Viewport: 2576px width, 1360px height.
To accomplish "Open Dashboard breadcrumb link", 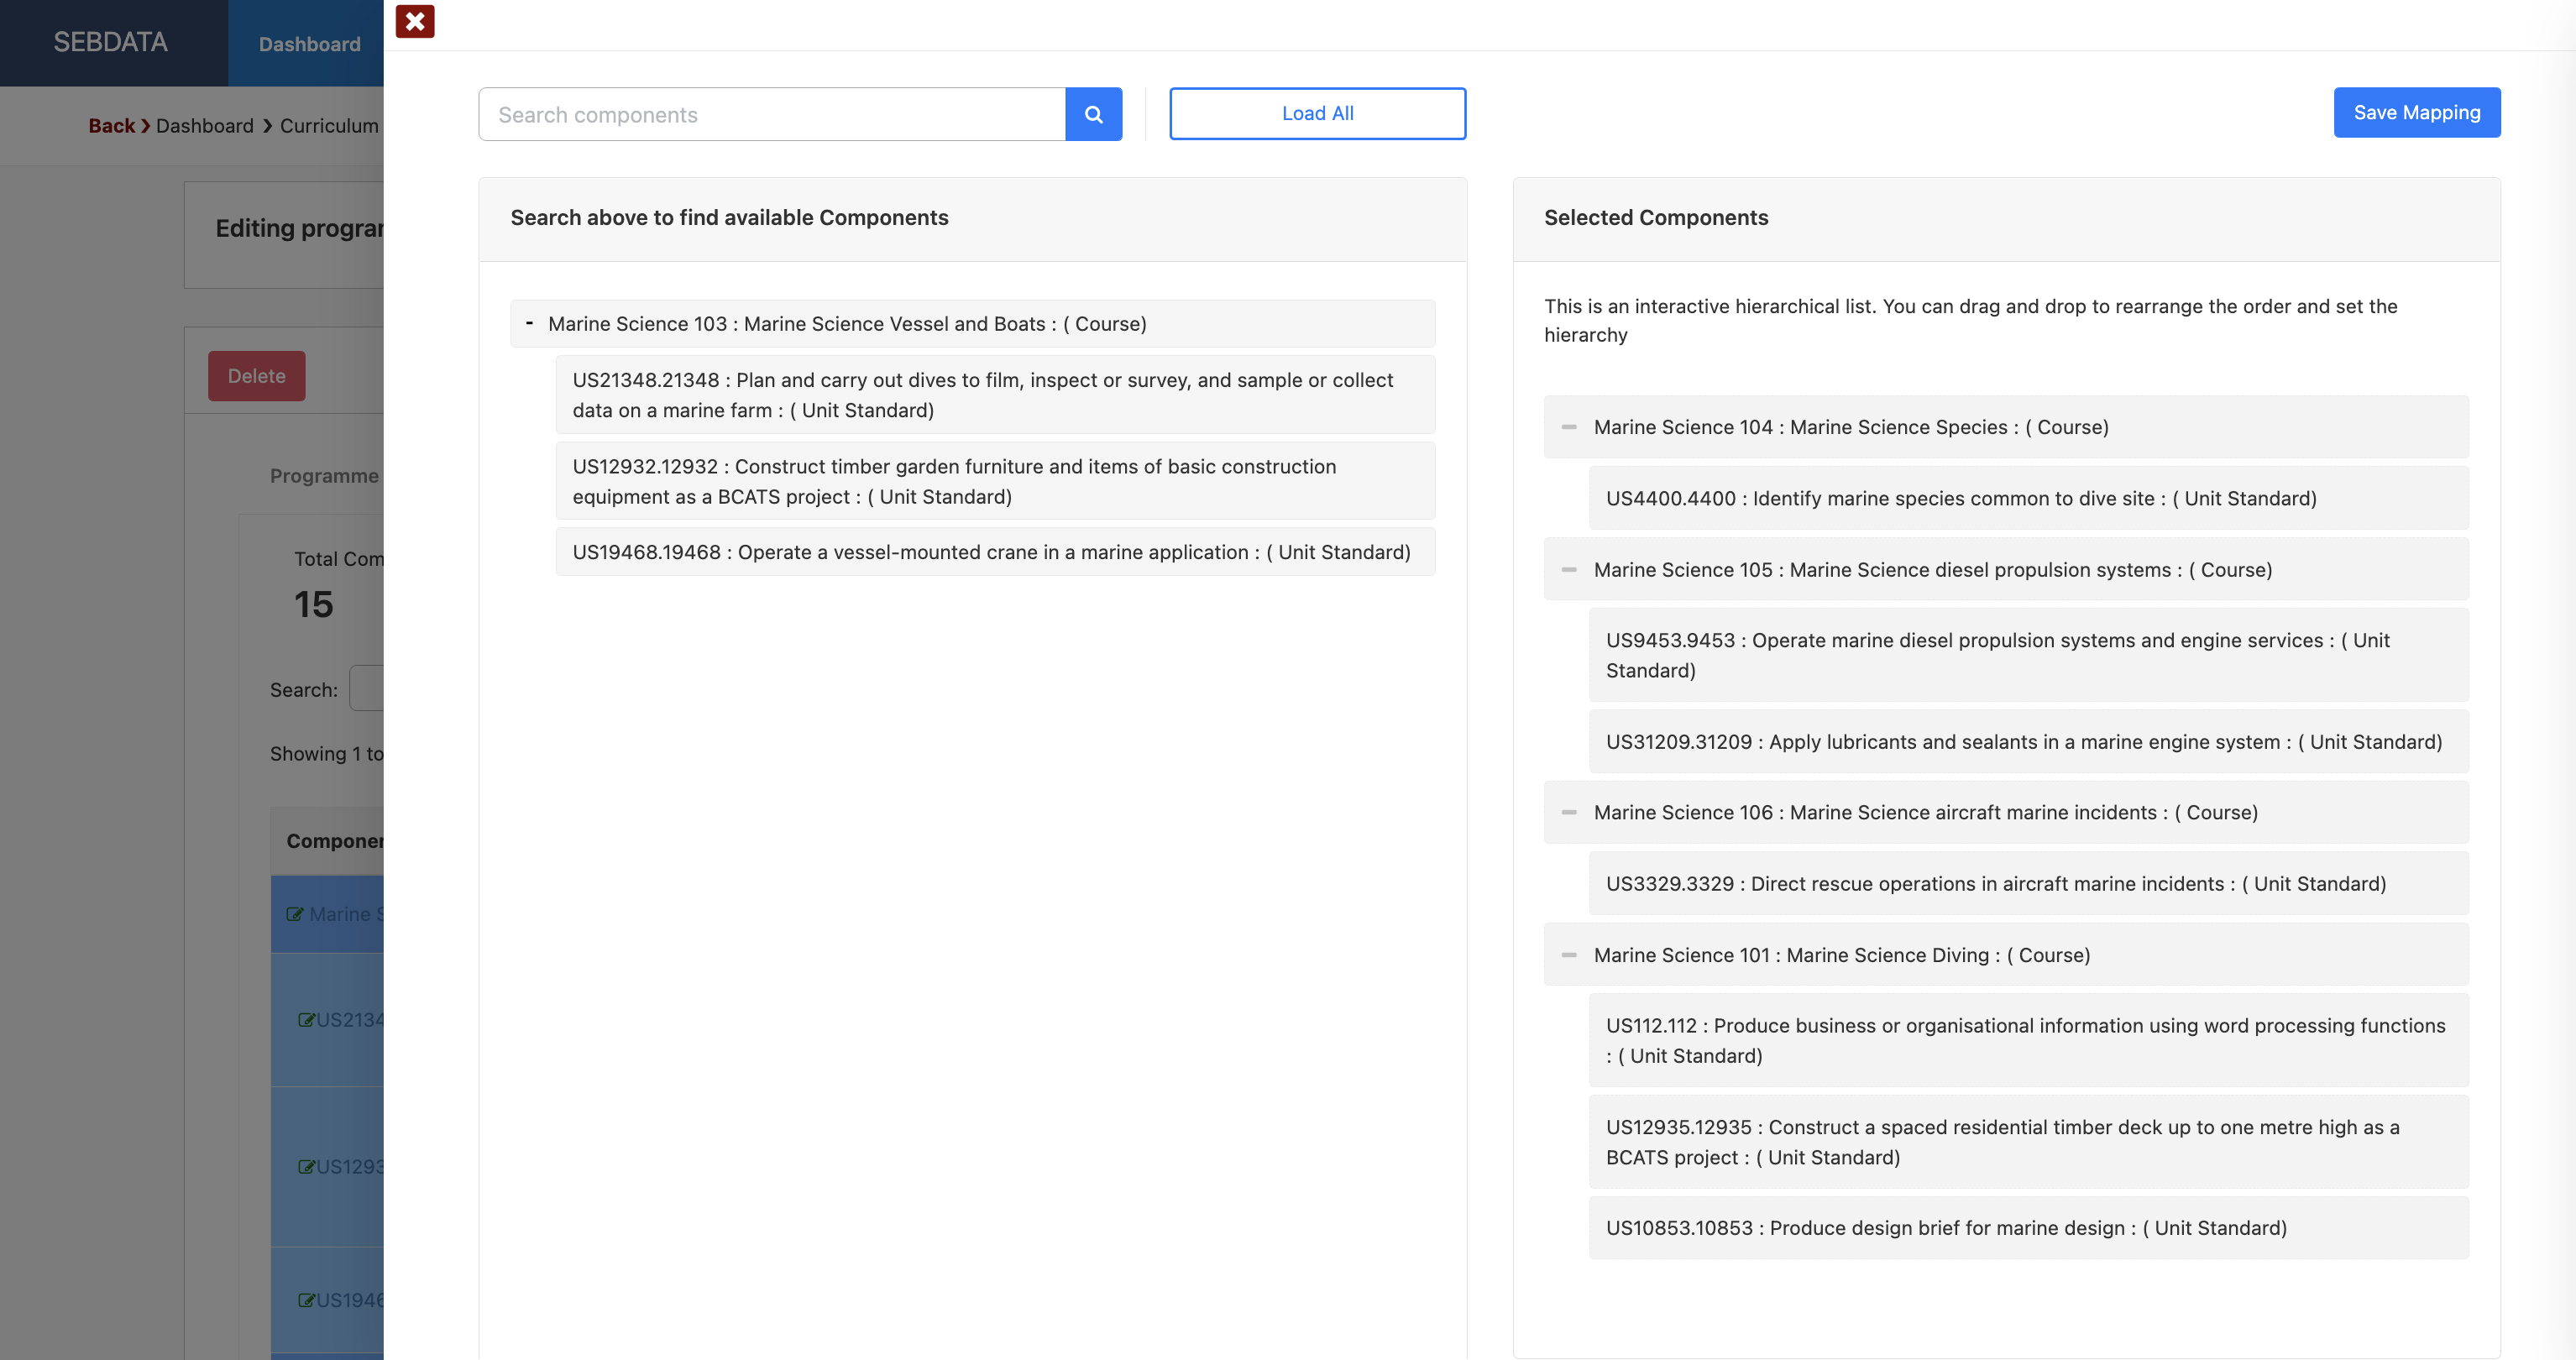I will pos(205,126).
